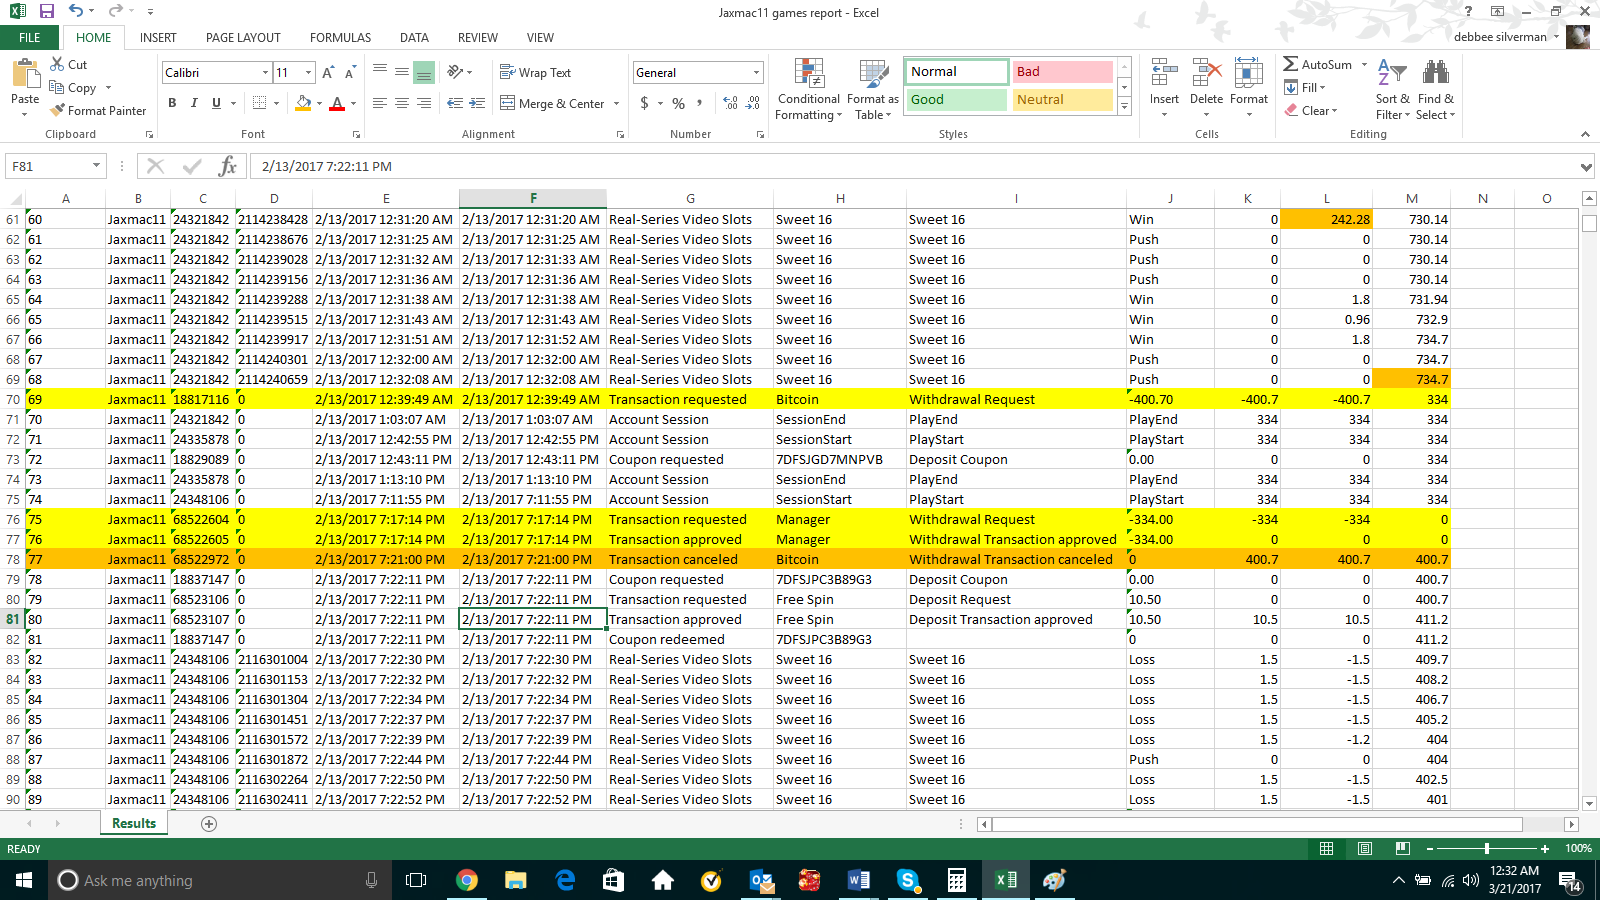Screen dimensions: 1600x900
Task: Click Insert cells icon
Action: 1164,73
